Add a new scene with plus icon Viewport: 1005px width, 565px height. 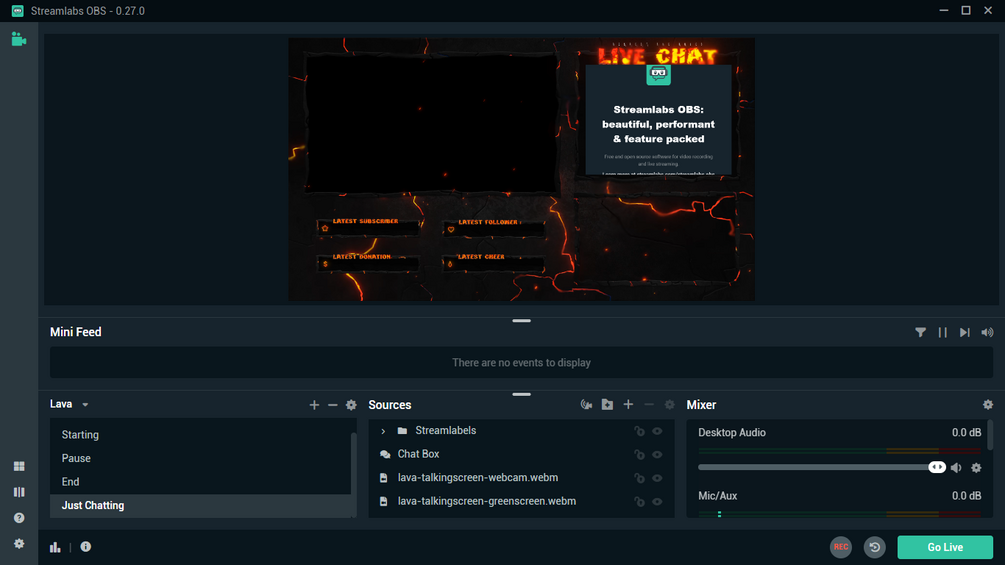[314, 405]
